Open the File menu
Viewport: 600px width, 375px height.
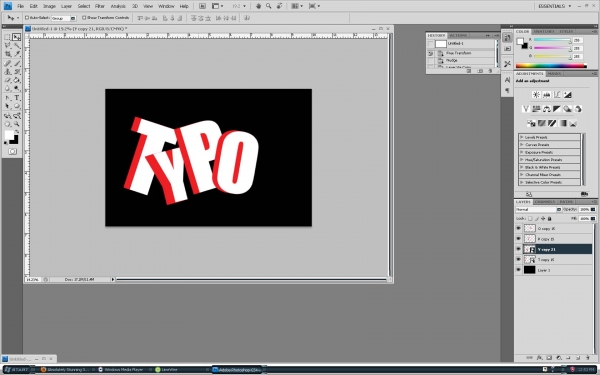click(x=21, y=6)
